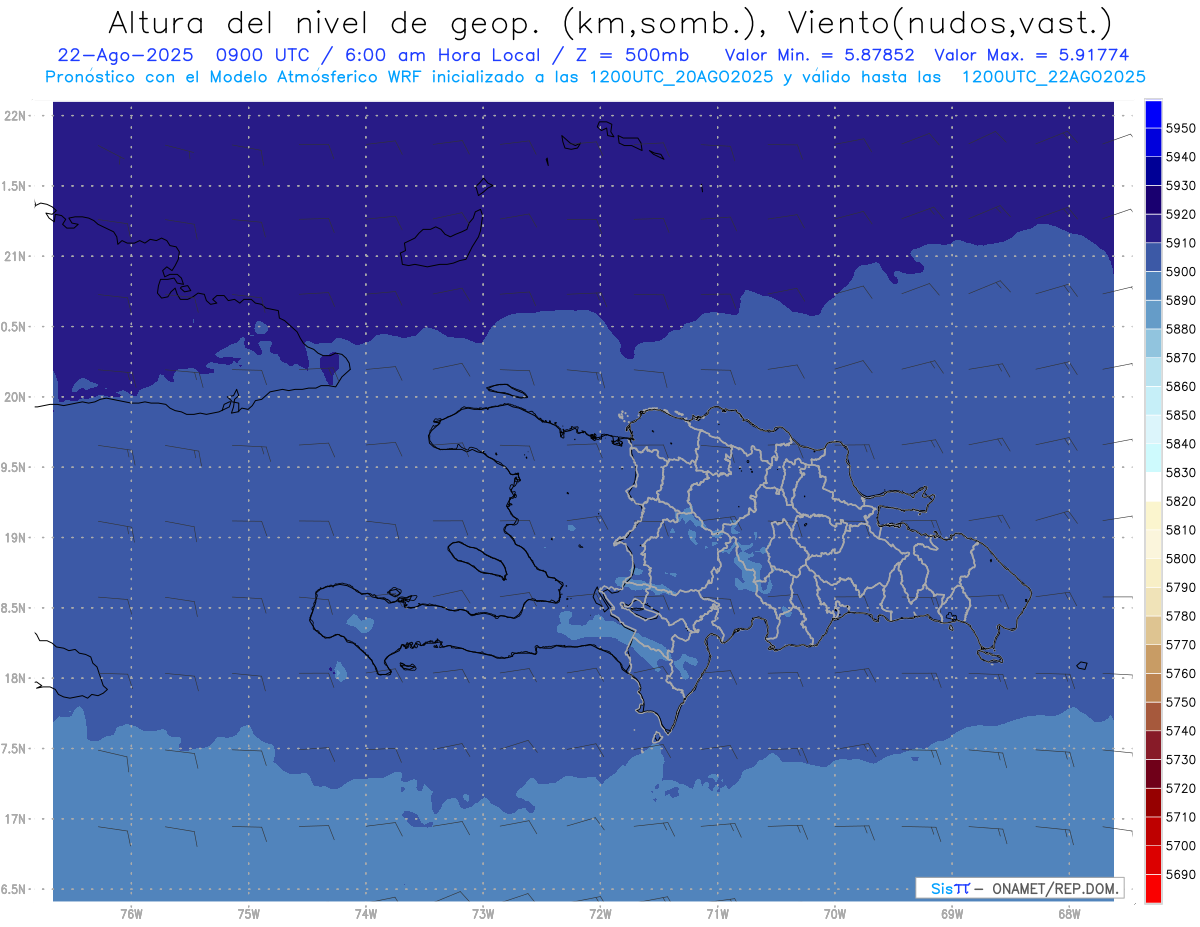Click the "19N" latitude axis label

click(x=14, y=538)
